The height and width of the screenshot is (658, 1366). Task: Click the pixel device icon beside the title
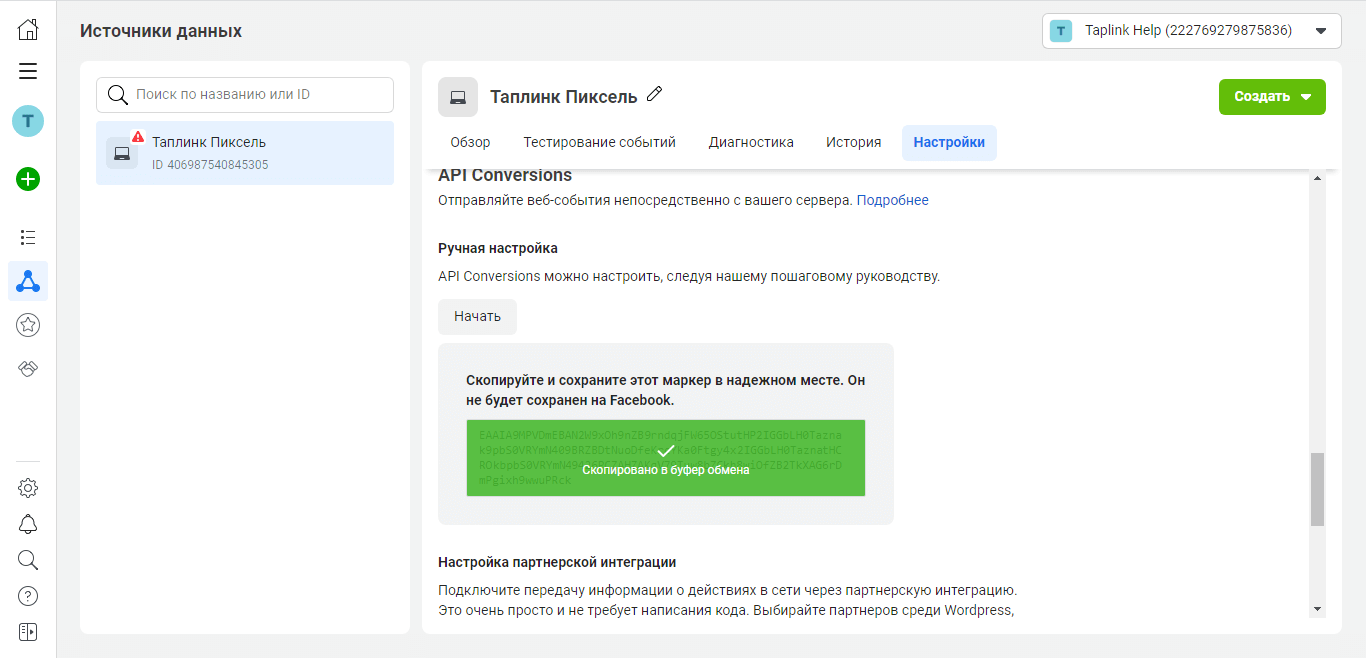(458, 97)
